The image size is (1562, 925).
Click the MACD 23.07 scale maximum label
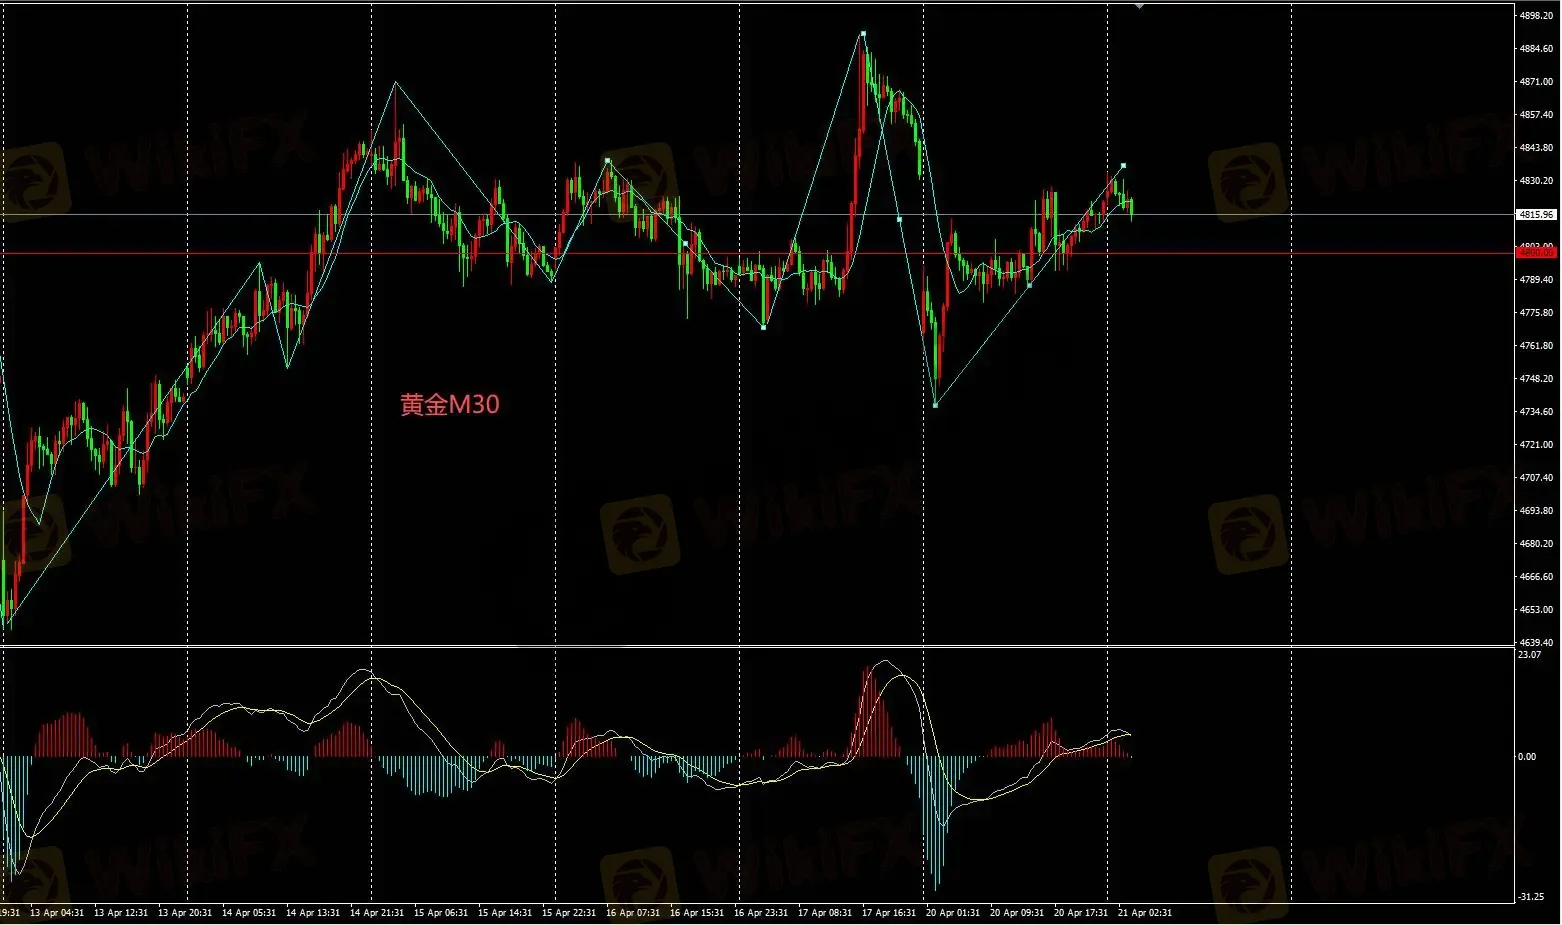tap(1529, 655)
